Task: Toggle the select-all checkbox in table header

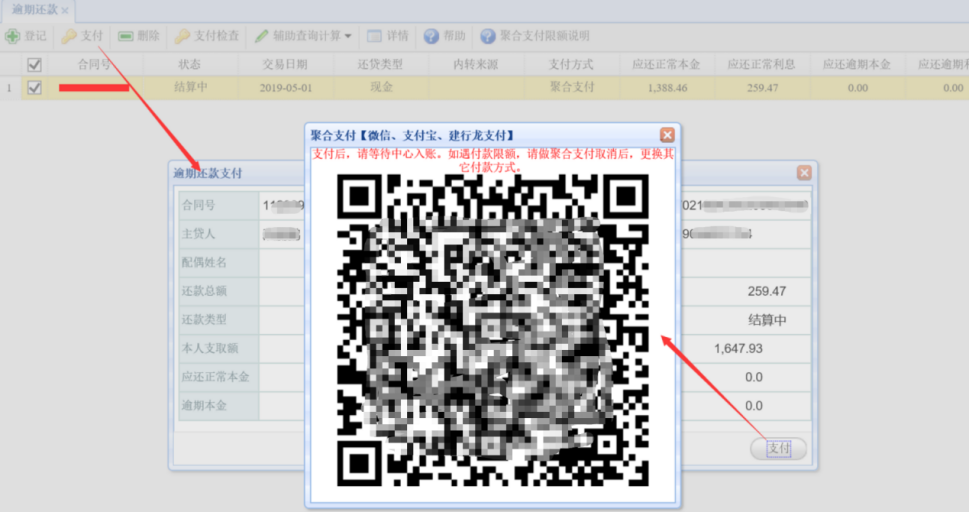Action: click(x=35, y=64)
